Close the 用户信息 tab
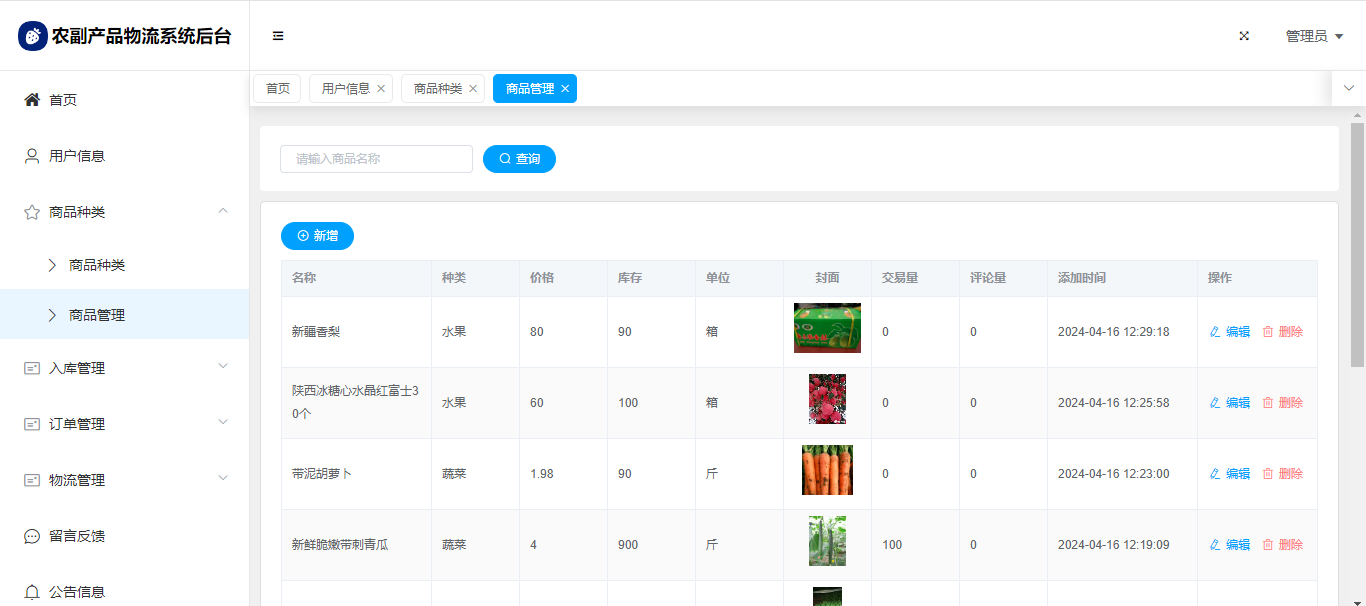 pos(381,89)
